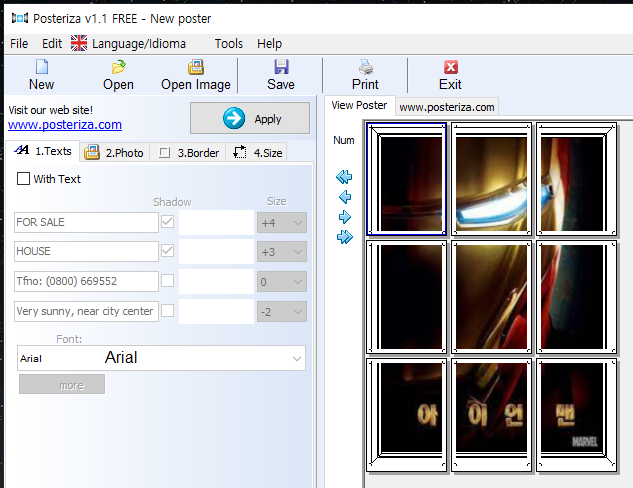This screenshot has height=488, width=633.
Task: Open the +4 size dropdown
Action: [x=282, y=223]
